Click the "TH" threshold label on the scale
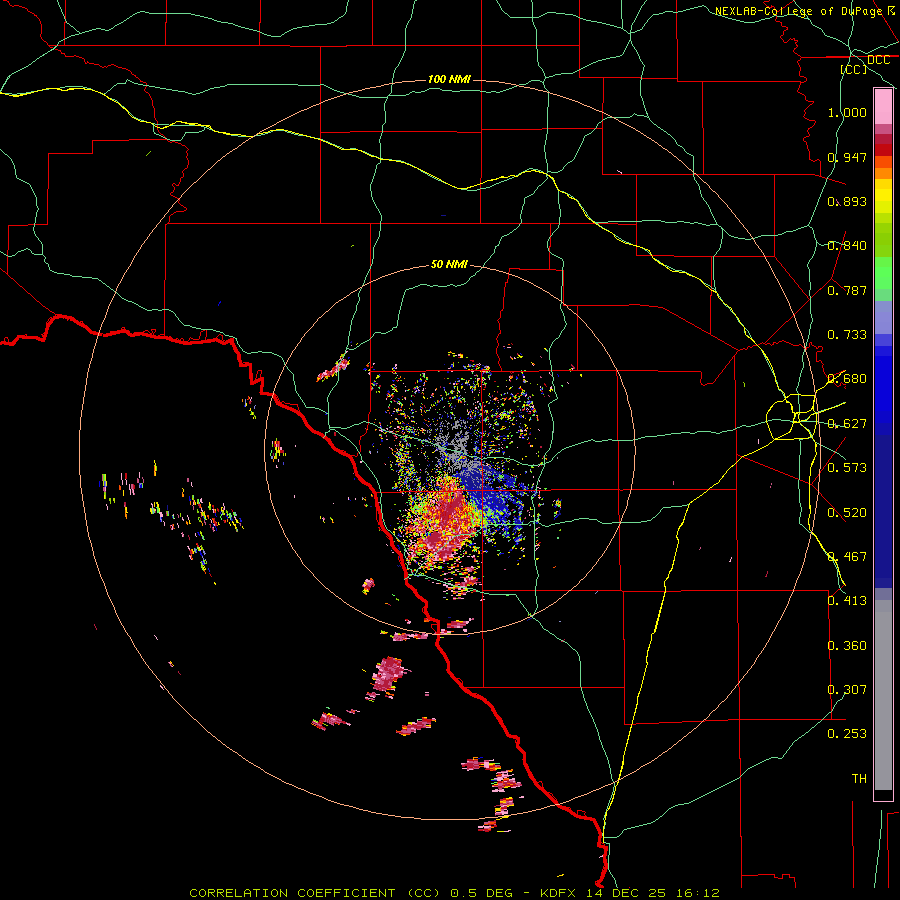Image resolution: width=900 pixels, height=900 pixels. tap(859, 779)
